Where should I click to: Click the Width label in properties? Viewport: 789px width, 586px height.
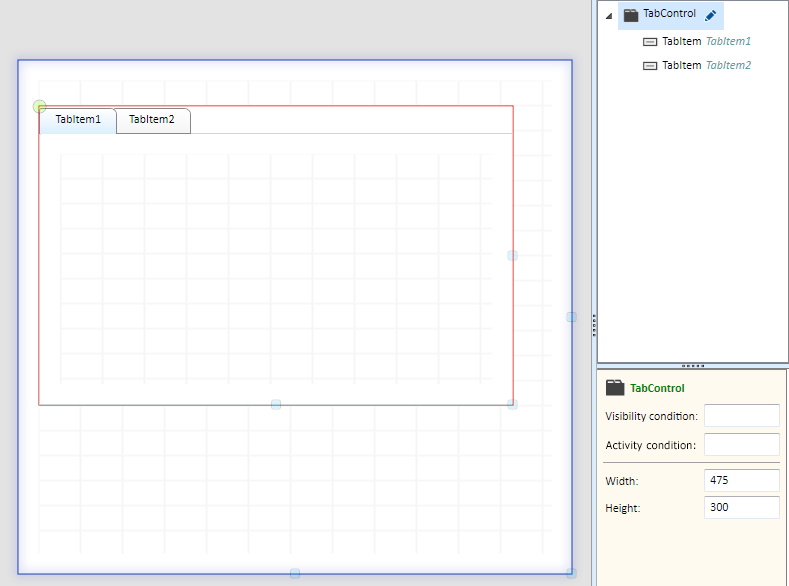622,481
